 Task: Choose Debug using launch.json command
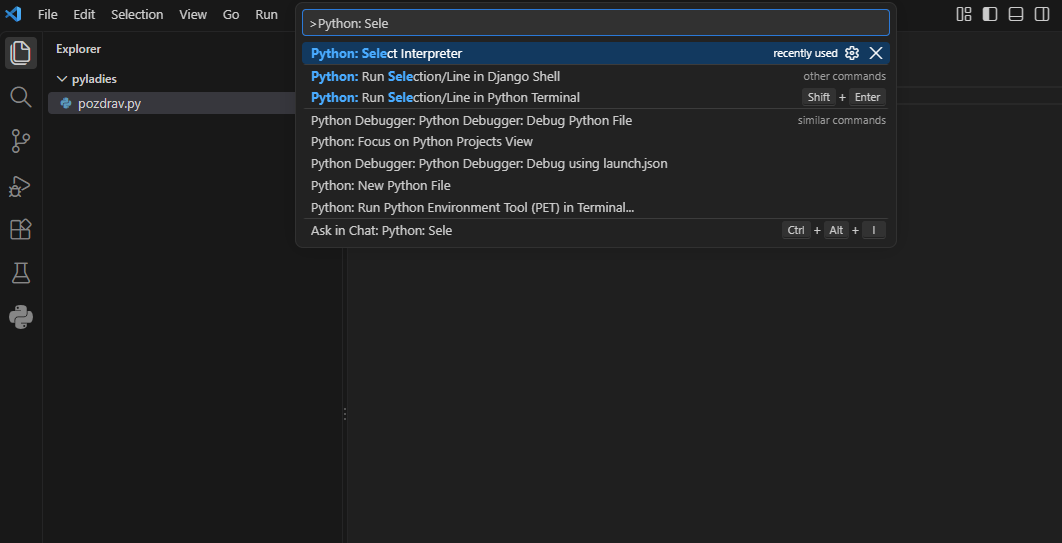pos(595,164)
